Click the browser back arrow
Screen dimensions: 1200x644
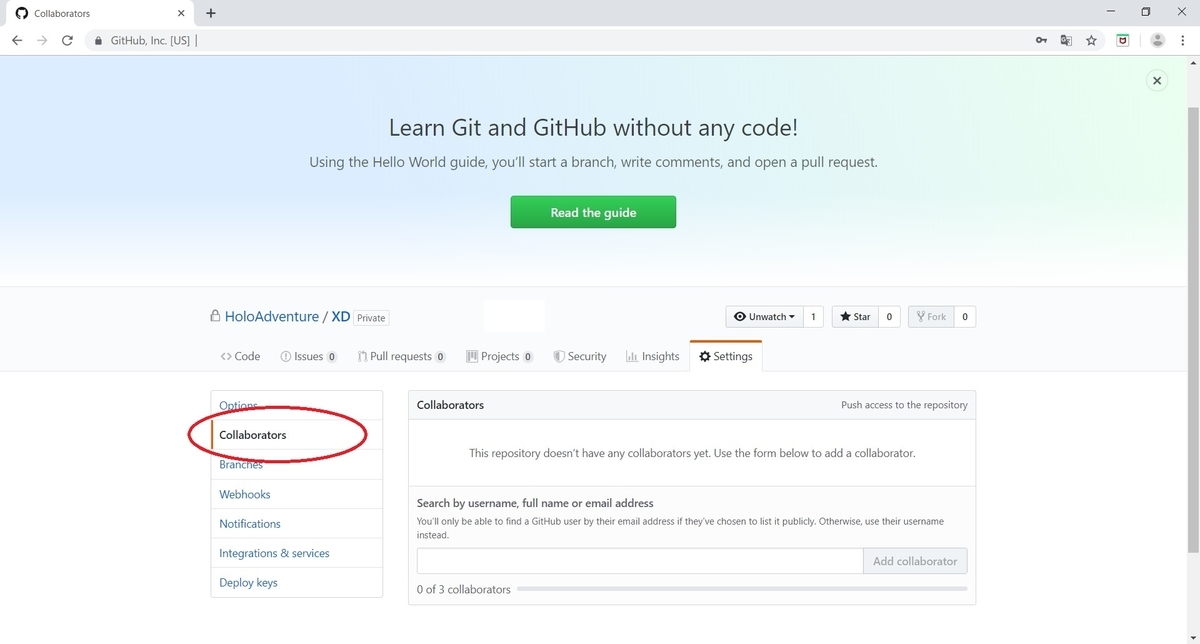click(17, 41)
